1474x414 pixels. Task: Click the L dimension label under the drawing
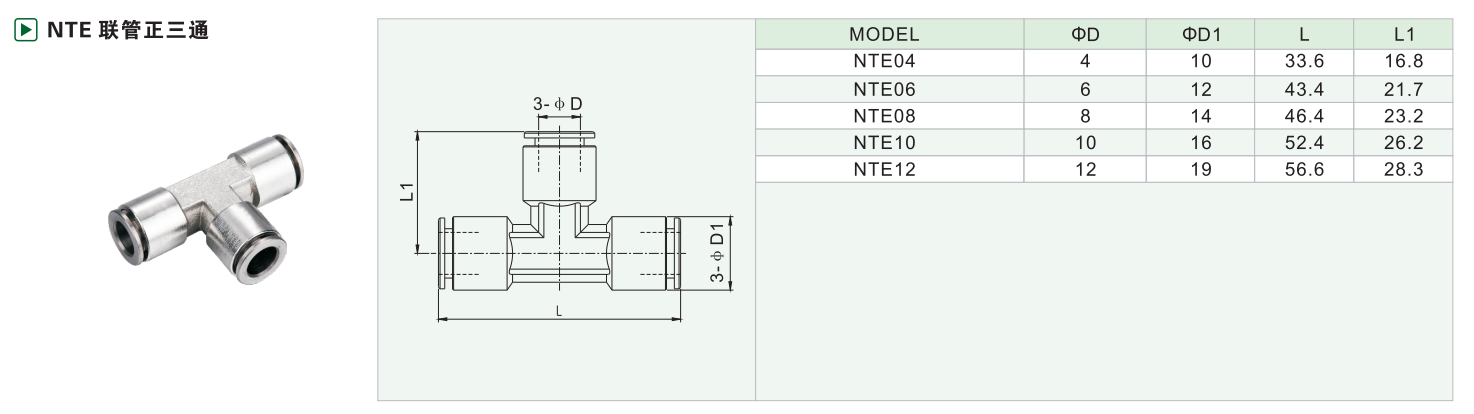click(x=559, y=311)
